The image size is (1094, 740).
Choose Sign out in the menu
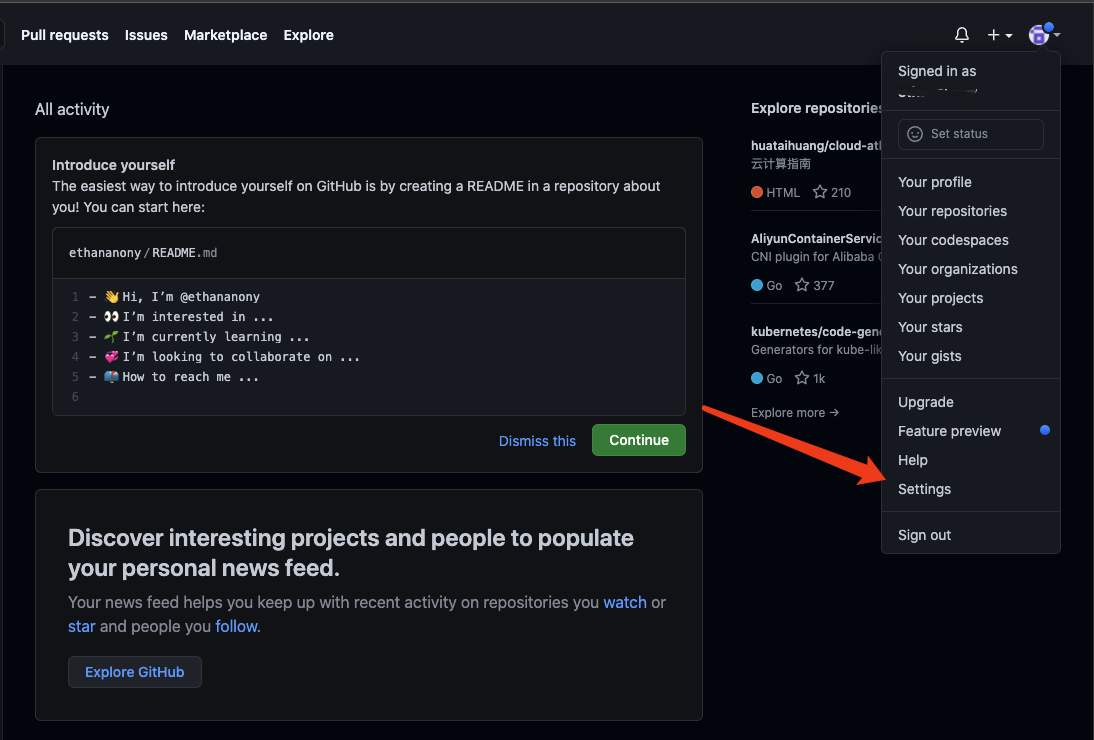pos(924,535)
